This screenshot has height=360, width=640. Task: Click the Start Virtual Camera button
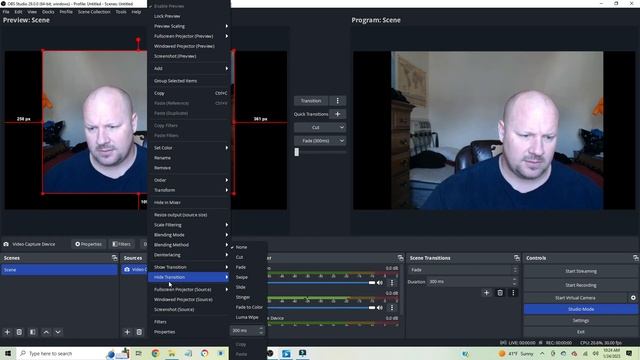tap(575, 298)
